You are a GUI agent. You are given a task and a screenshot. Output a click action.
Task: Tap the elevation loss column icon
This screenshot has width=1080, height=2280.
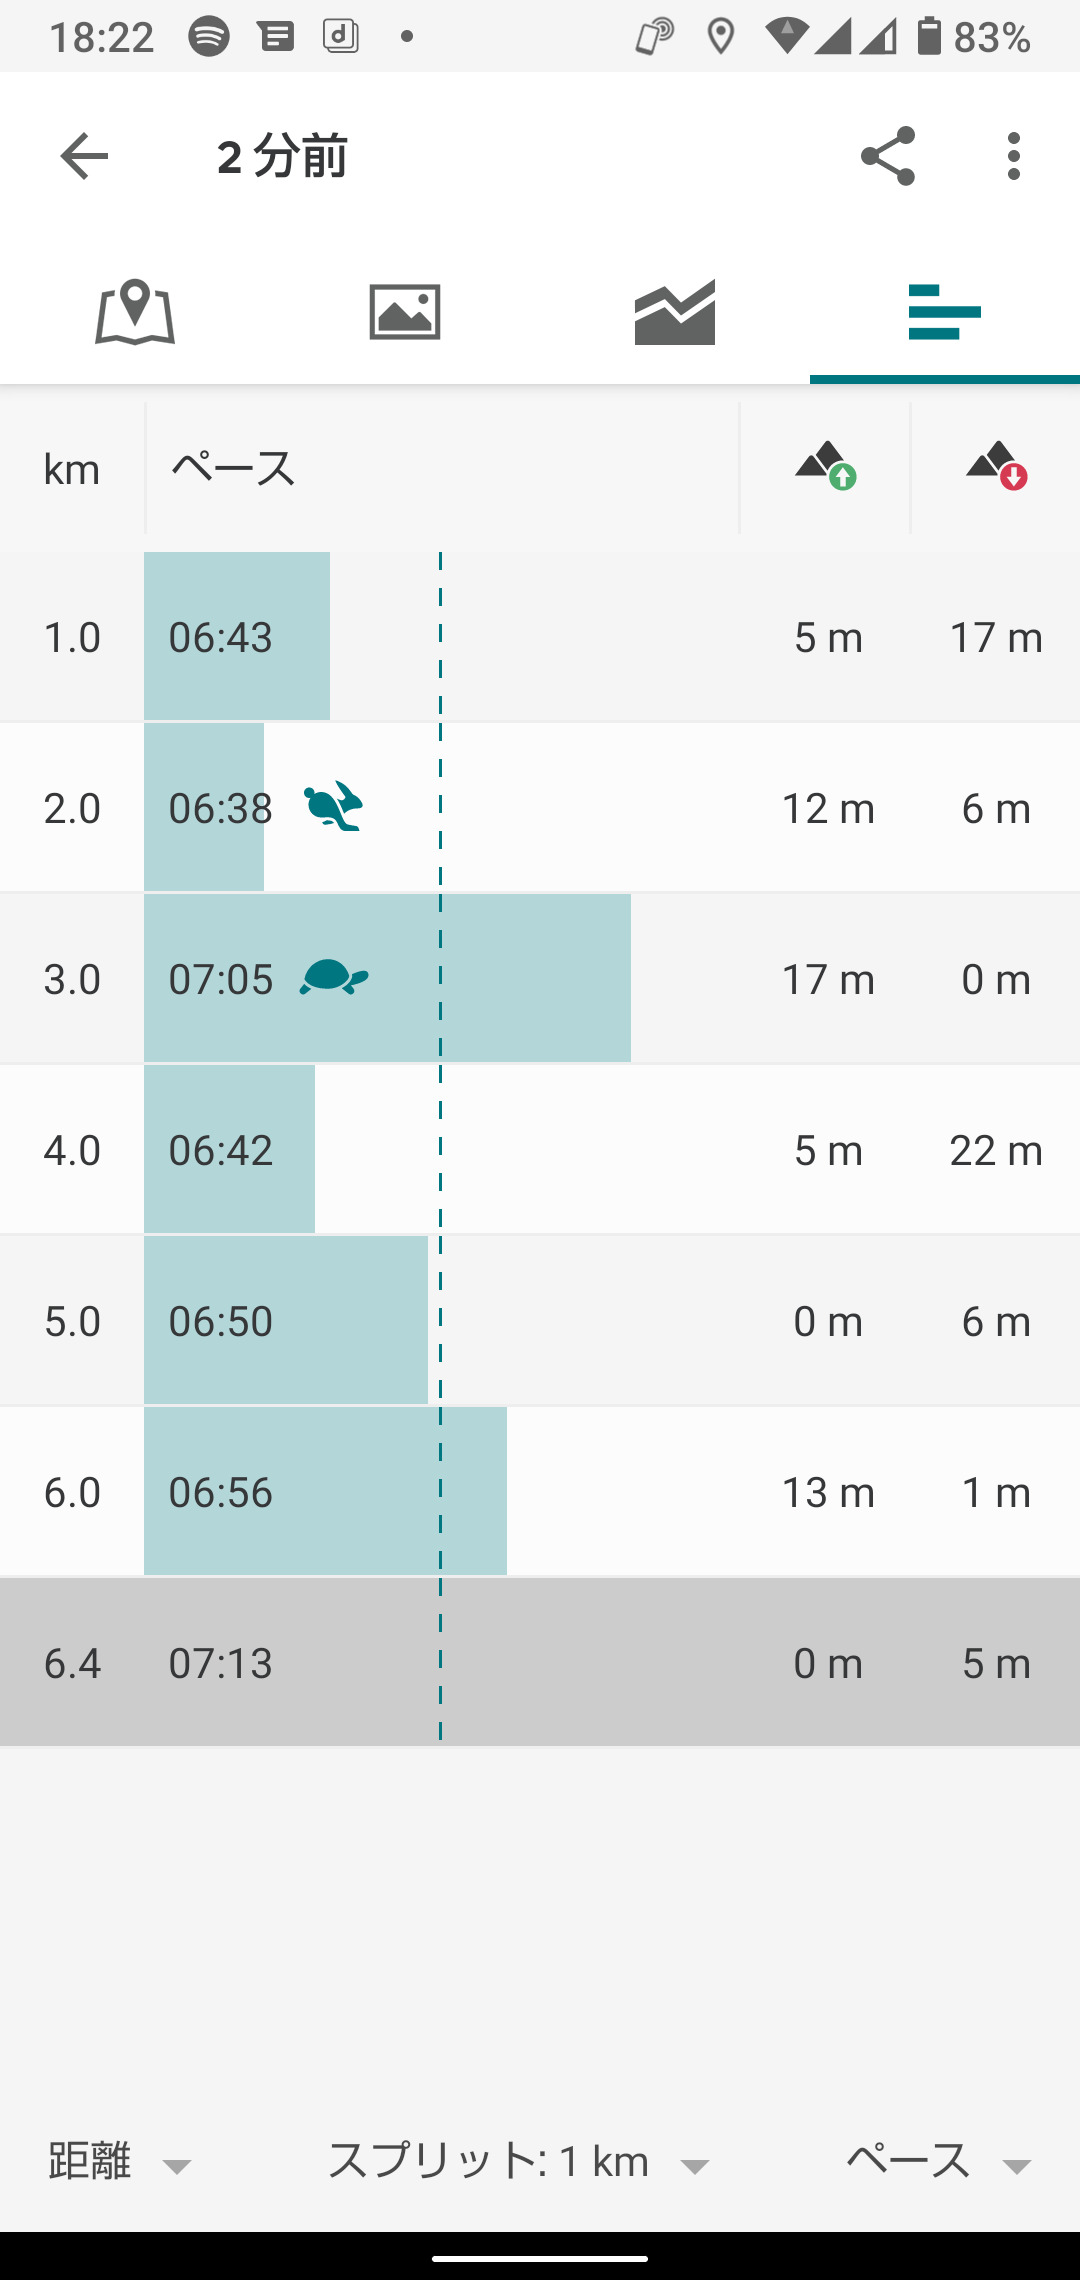click(996, 466)
